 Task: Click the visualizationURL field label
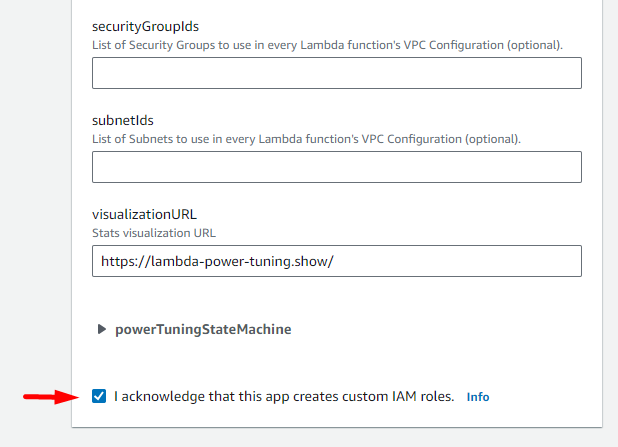(x=144, y=214)
